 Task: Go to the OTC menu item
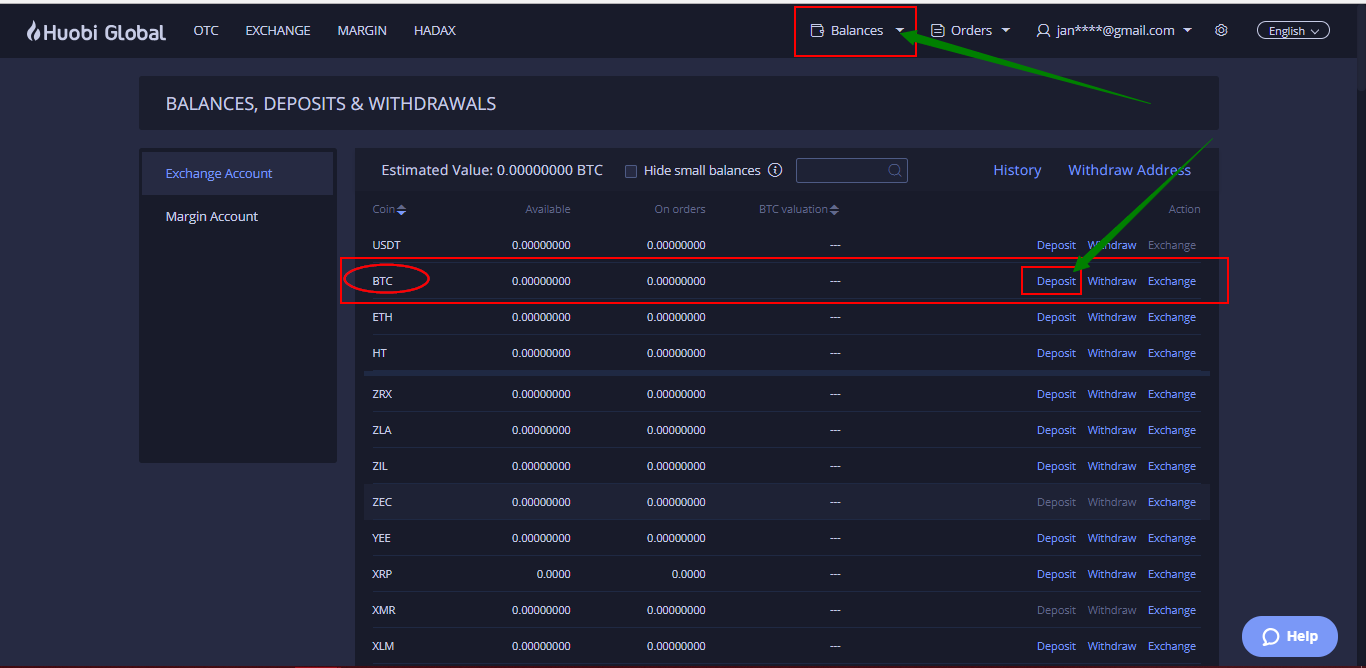206,31
